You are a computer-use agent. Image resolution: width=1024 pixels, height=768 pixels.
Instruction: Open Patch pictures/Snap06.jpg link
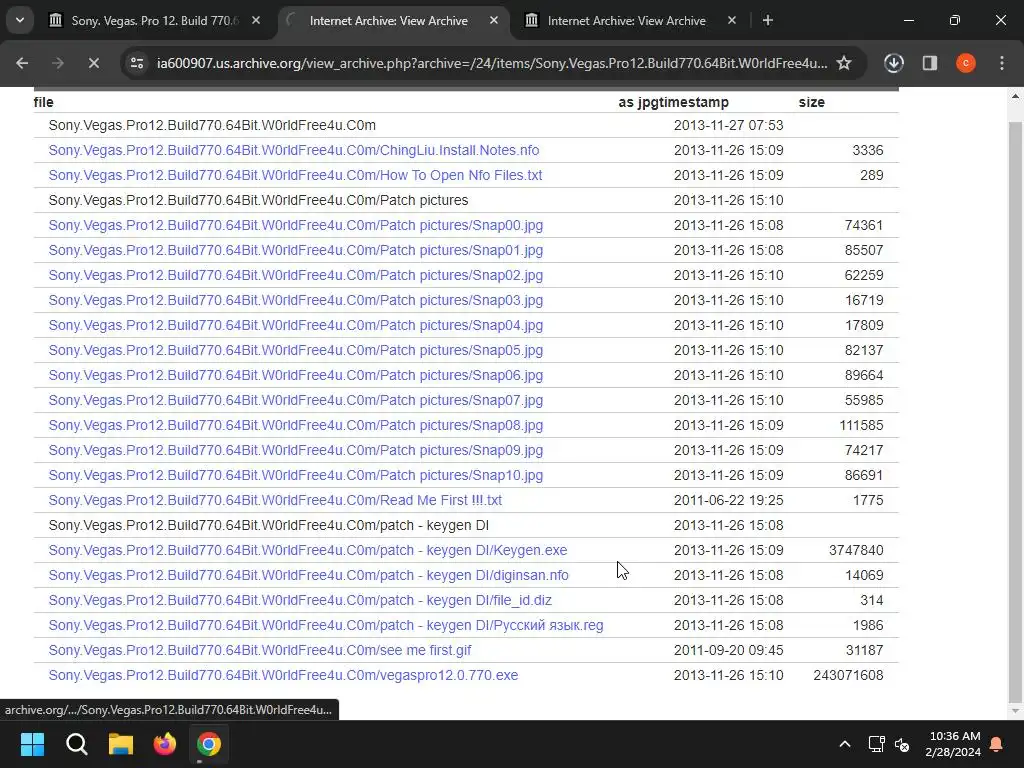pos(296,376)
